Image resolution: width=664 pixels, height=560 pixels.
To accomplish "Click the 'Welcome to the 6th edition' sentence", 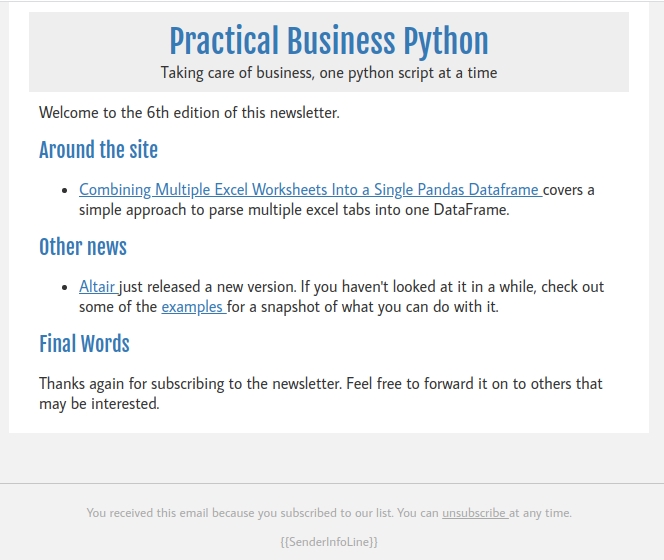I will click(x=189, y=113).
